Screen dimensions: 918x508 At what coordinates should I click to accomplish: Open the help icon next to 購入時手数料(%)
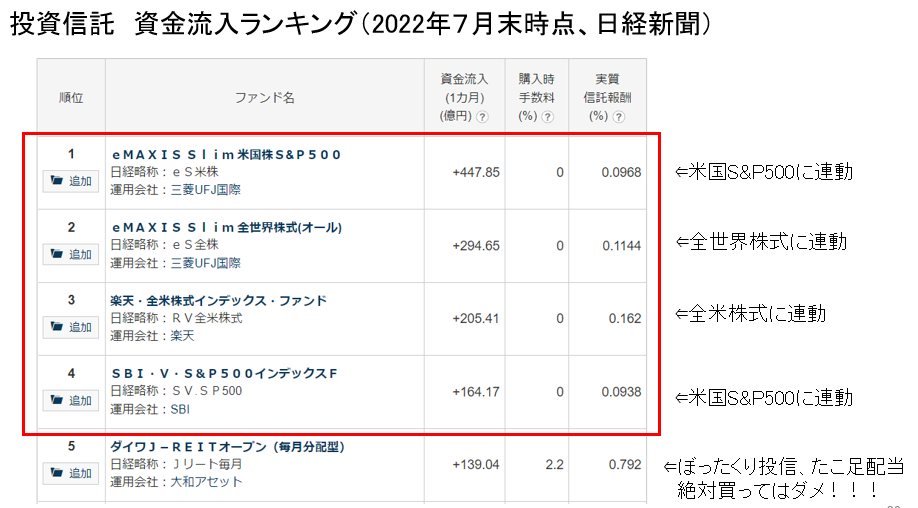tap(547, 116)
